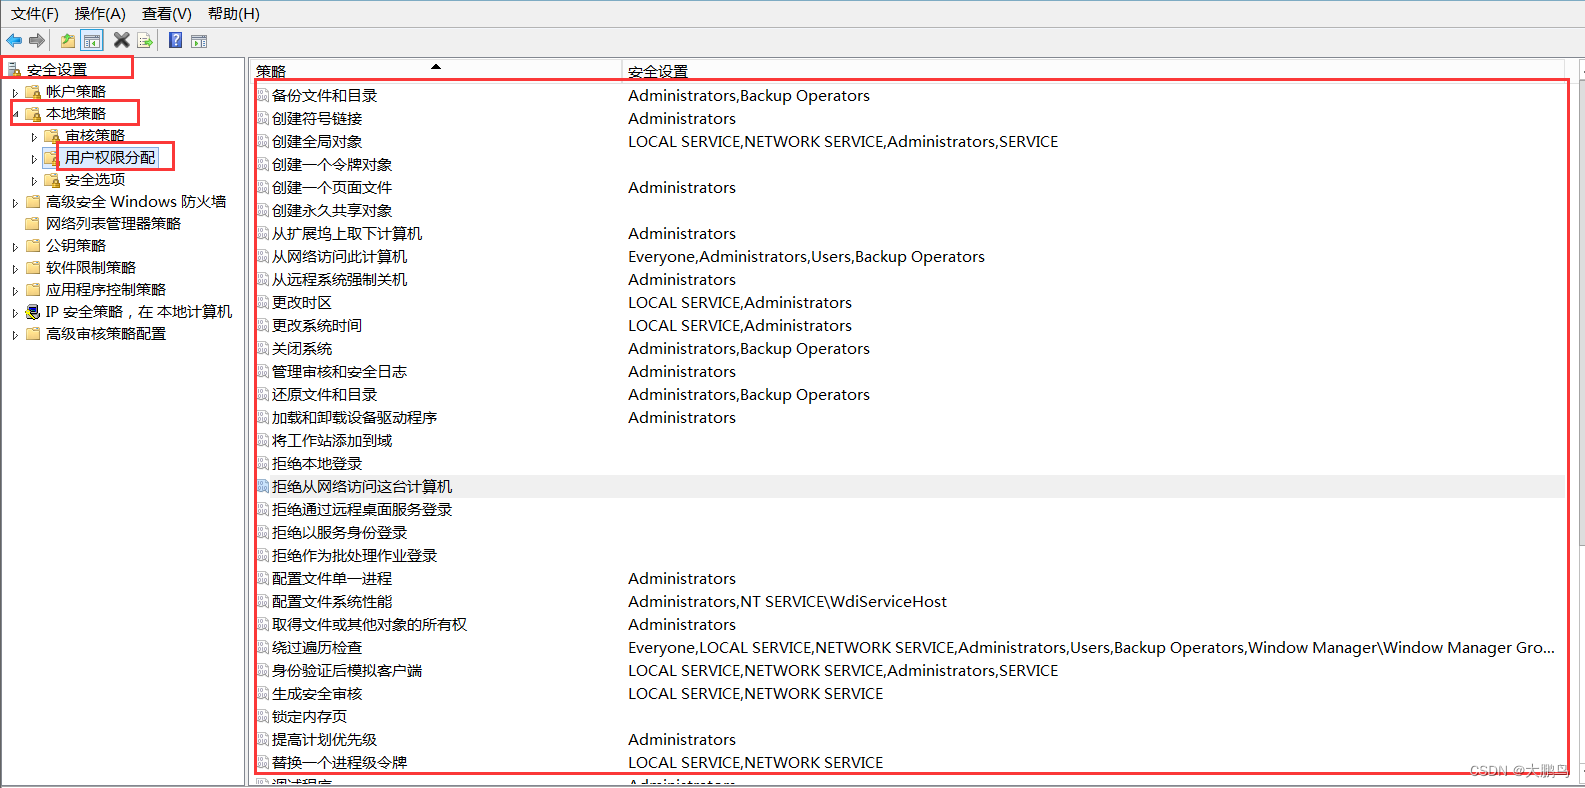1585x788 pixels.
Task: Select the 从网络访问此计算机 policy row
Action: 910,256
